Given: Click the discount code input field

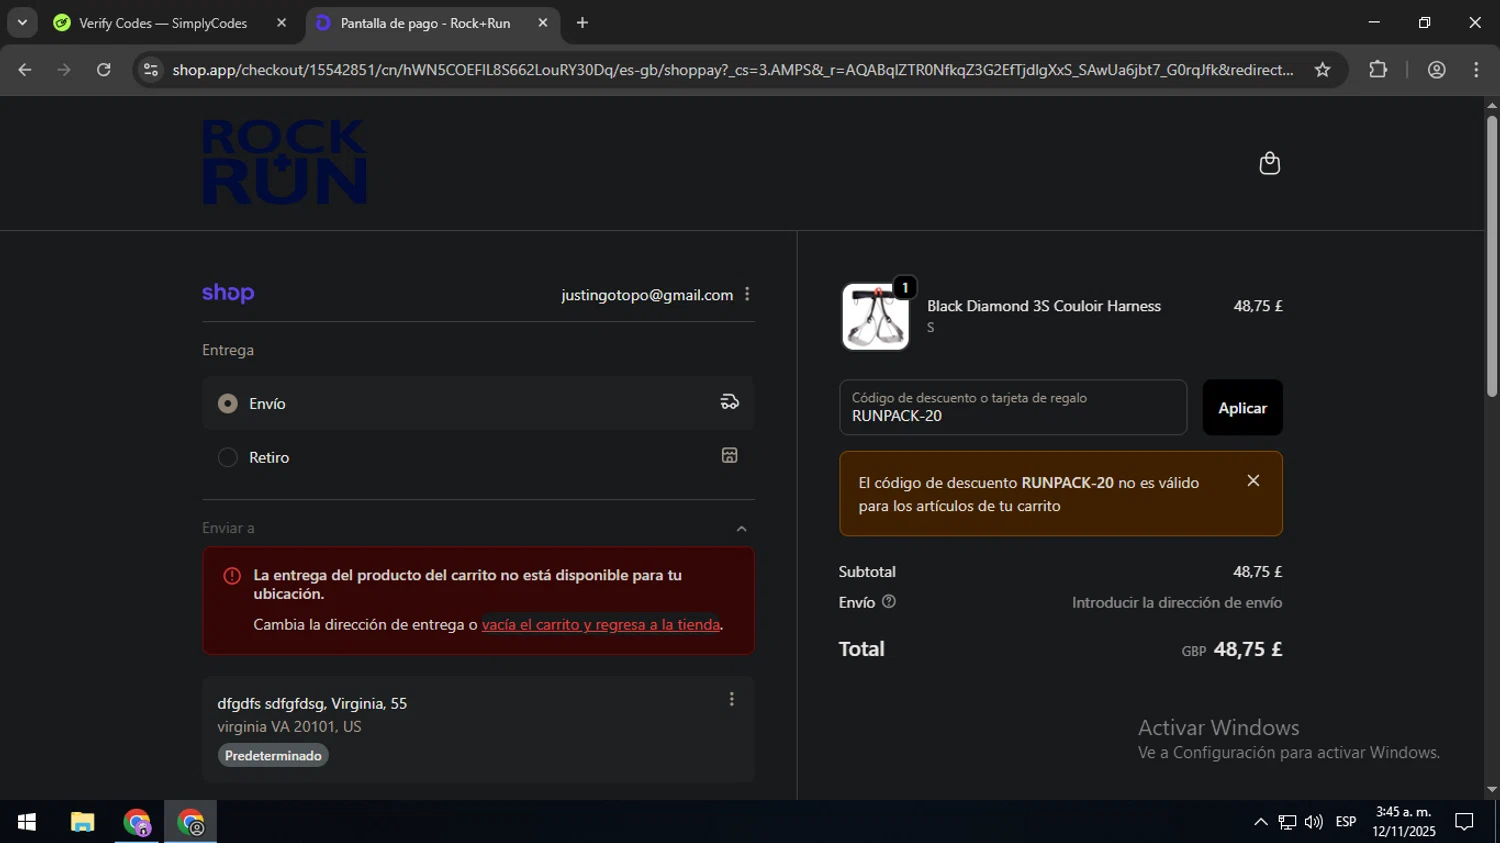Looking at the screenshot, I should (x=1013, y=407).
